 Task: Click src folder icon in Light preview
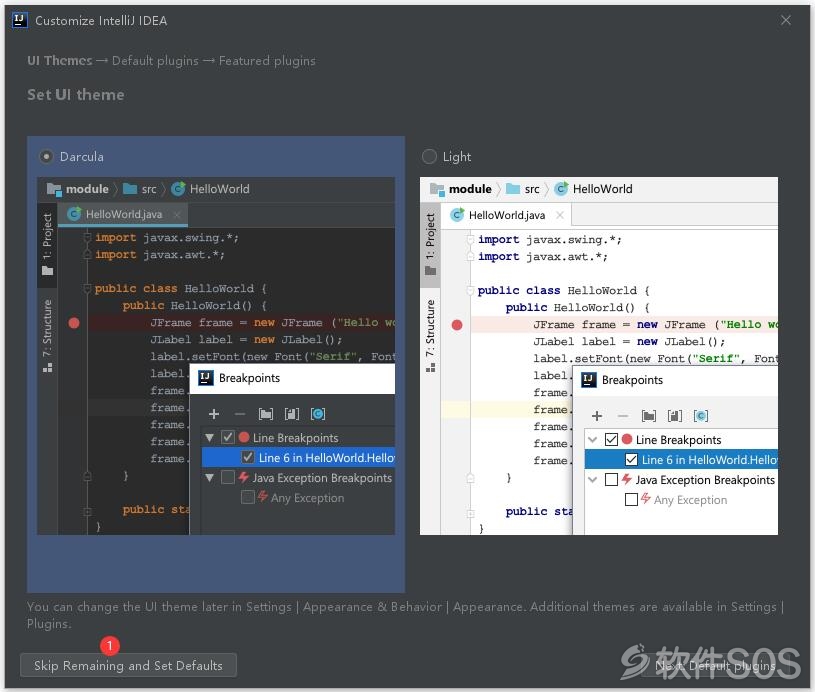[513, 189]
